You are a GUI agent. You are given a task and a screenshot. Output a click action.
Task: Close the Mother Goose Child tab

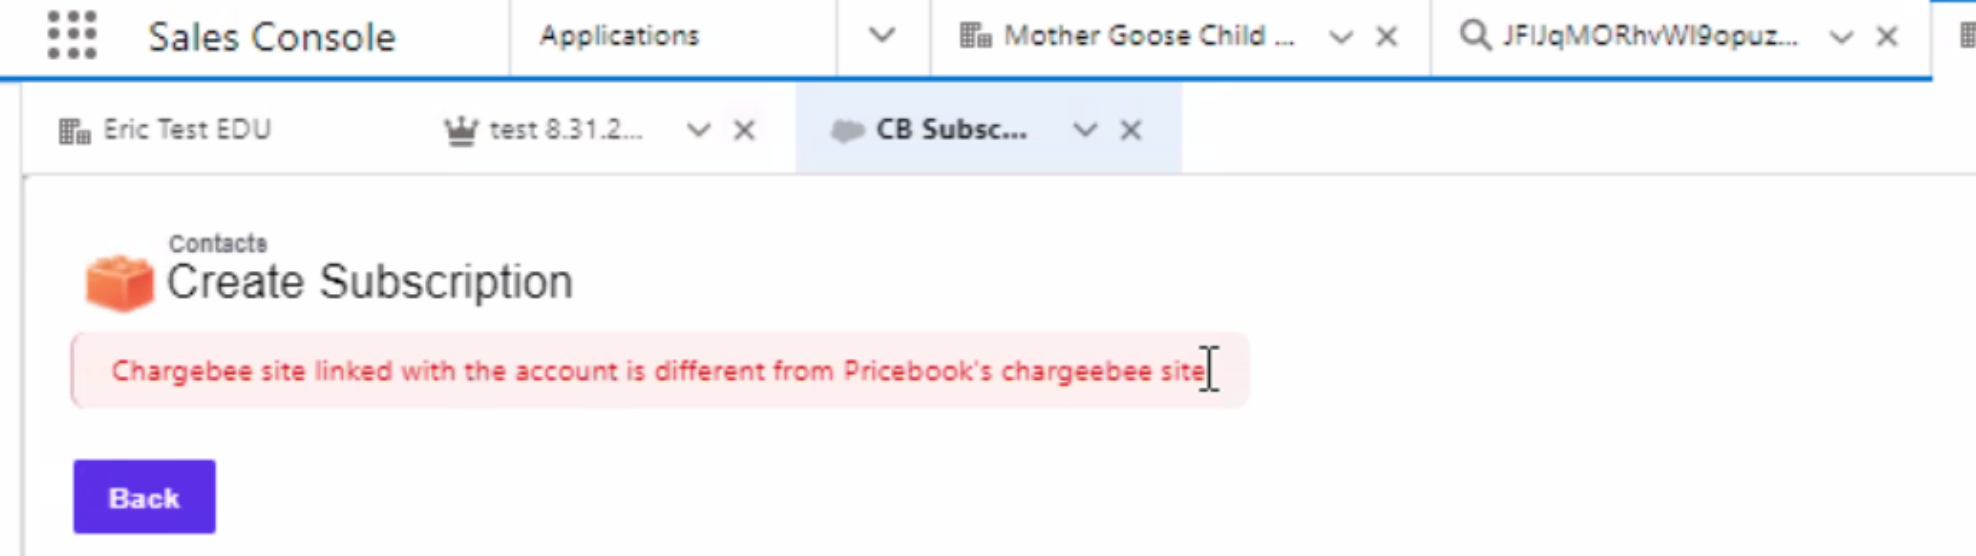[1386, 37]
